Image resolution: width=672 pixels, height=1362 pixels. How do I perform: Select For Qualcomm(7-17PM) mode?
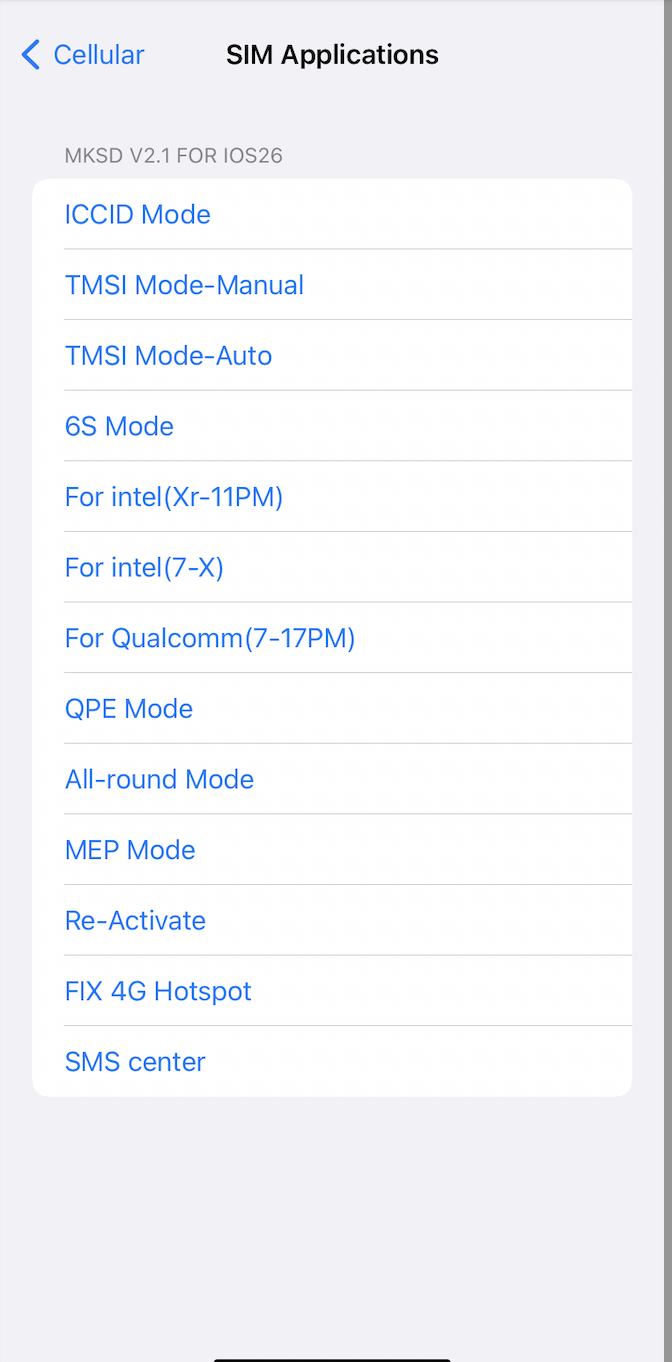[210, 638]
